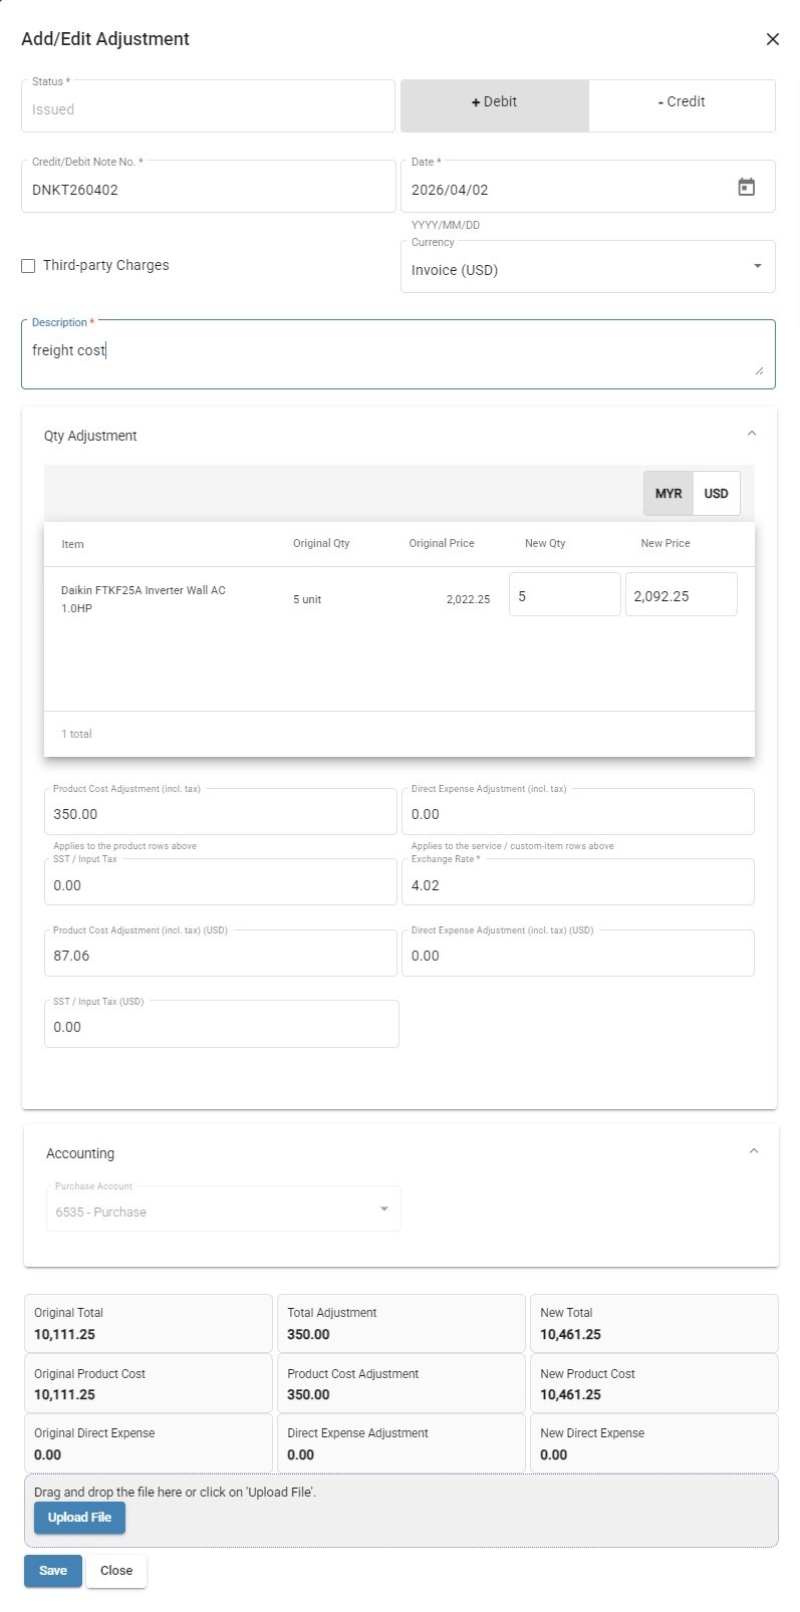Image resolution: width=800 pixels, height=1612 pixels.
Task: Open the date picker calendar icon
Action: pos(746,187)
